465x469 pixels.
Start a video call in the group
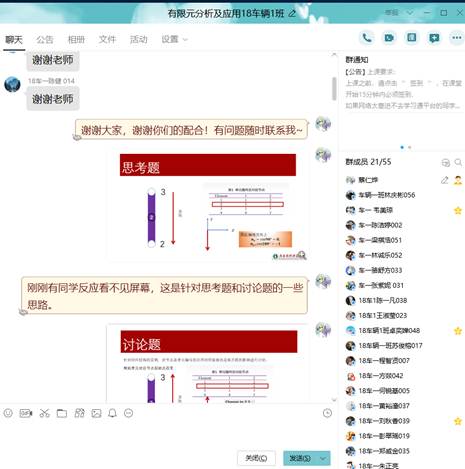coord(389,38)
